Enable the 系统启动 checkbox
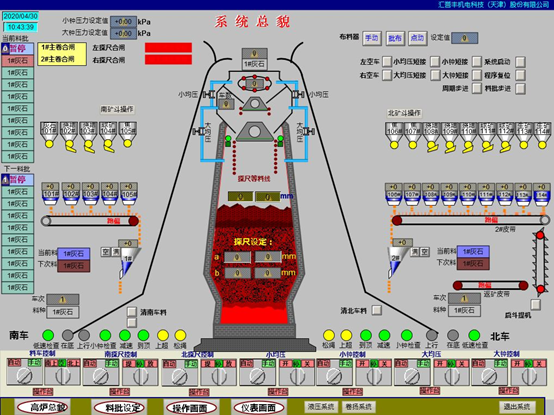This screenshot has width=554, height=415. pyautogui.click(x=520, y=62)
